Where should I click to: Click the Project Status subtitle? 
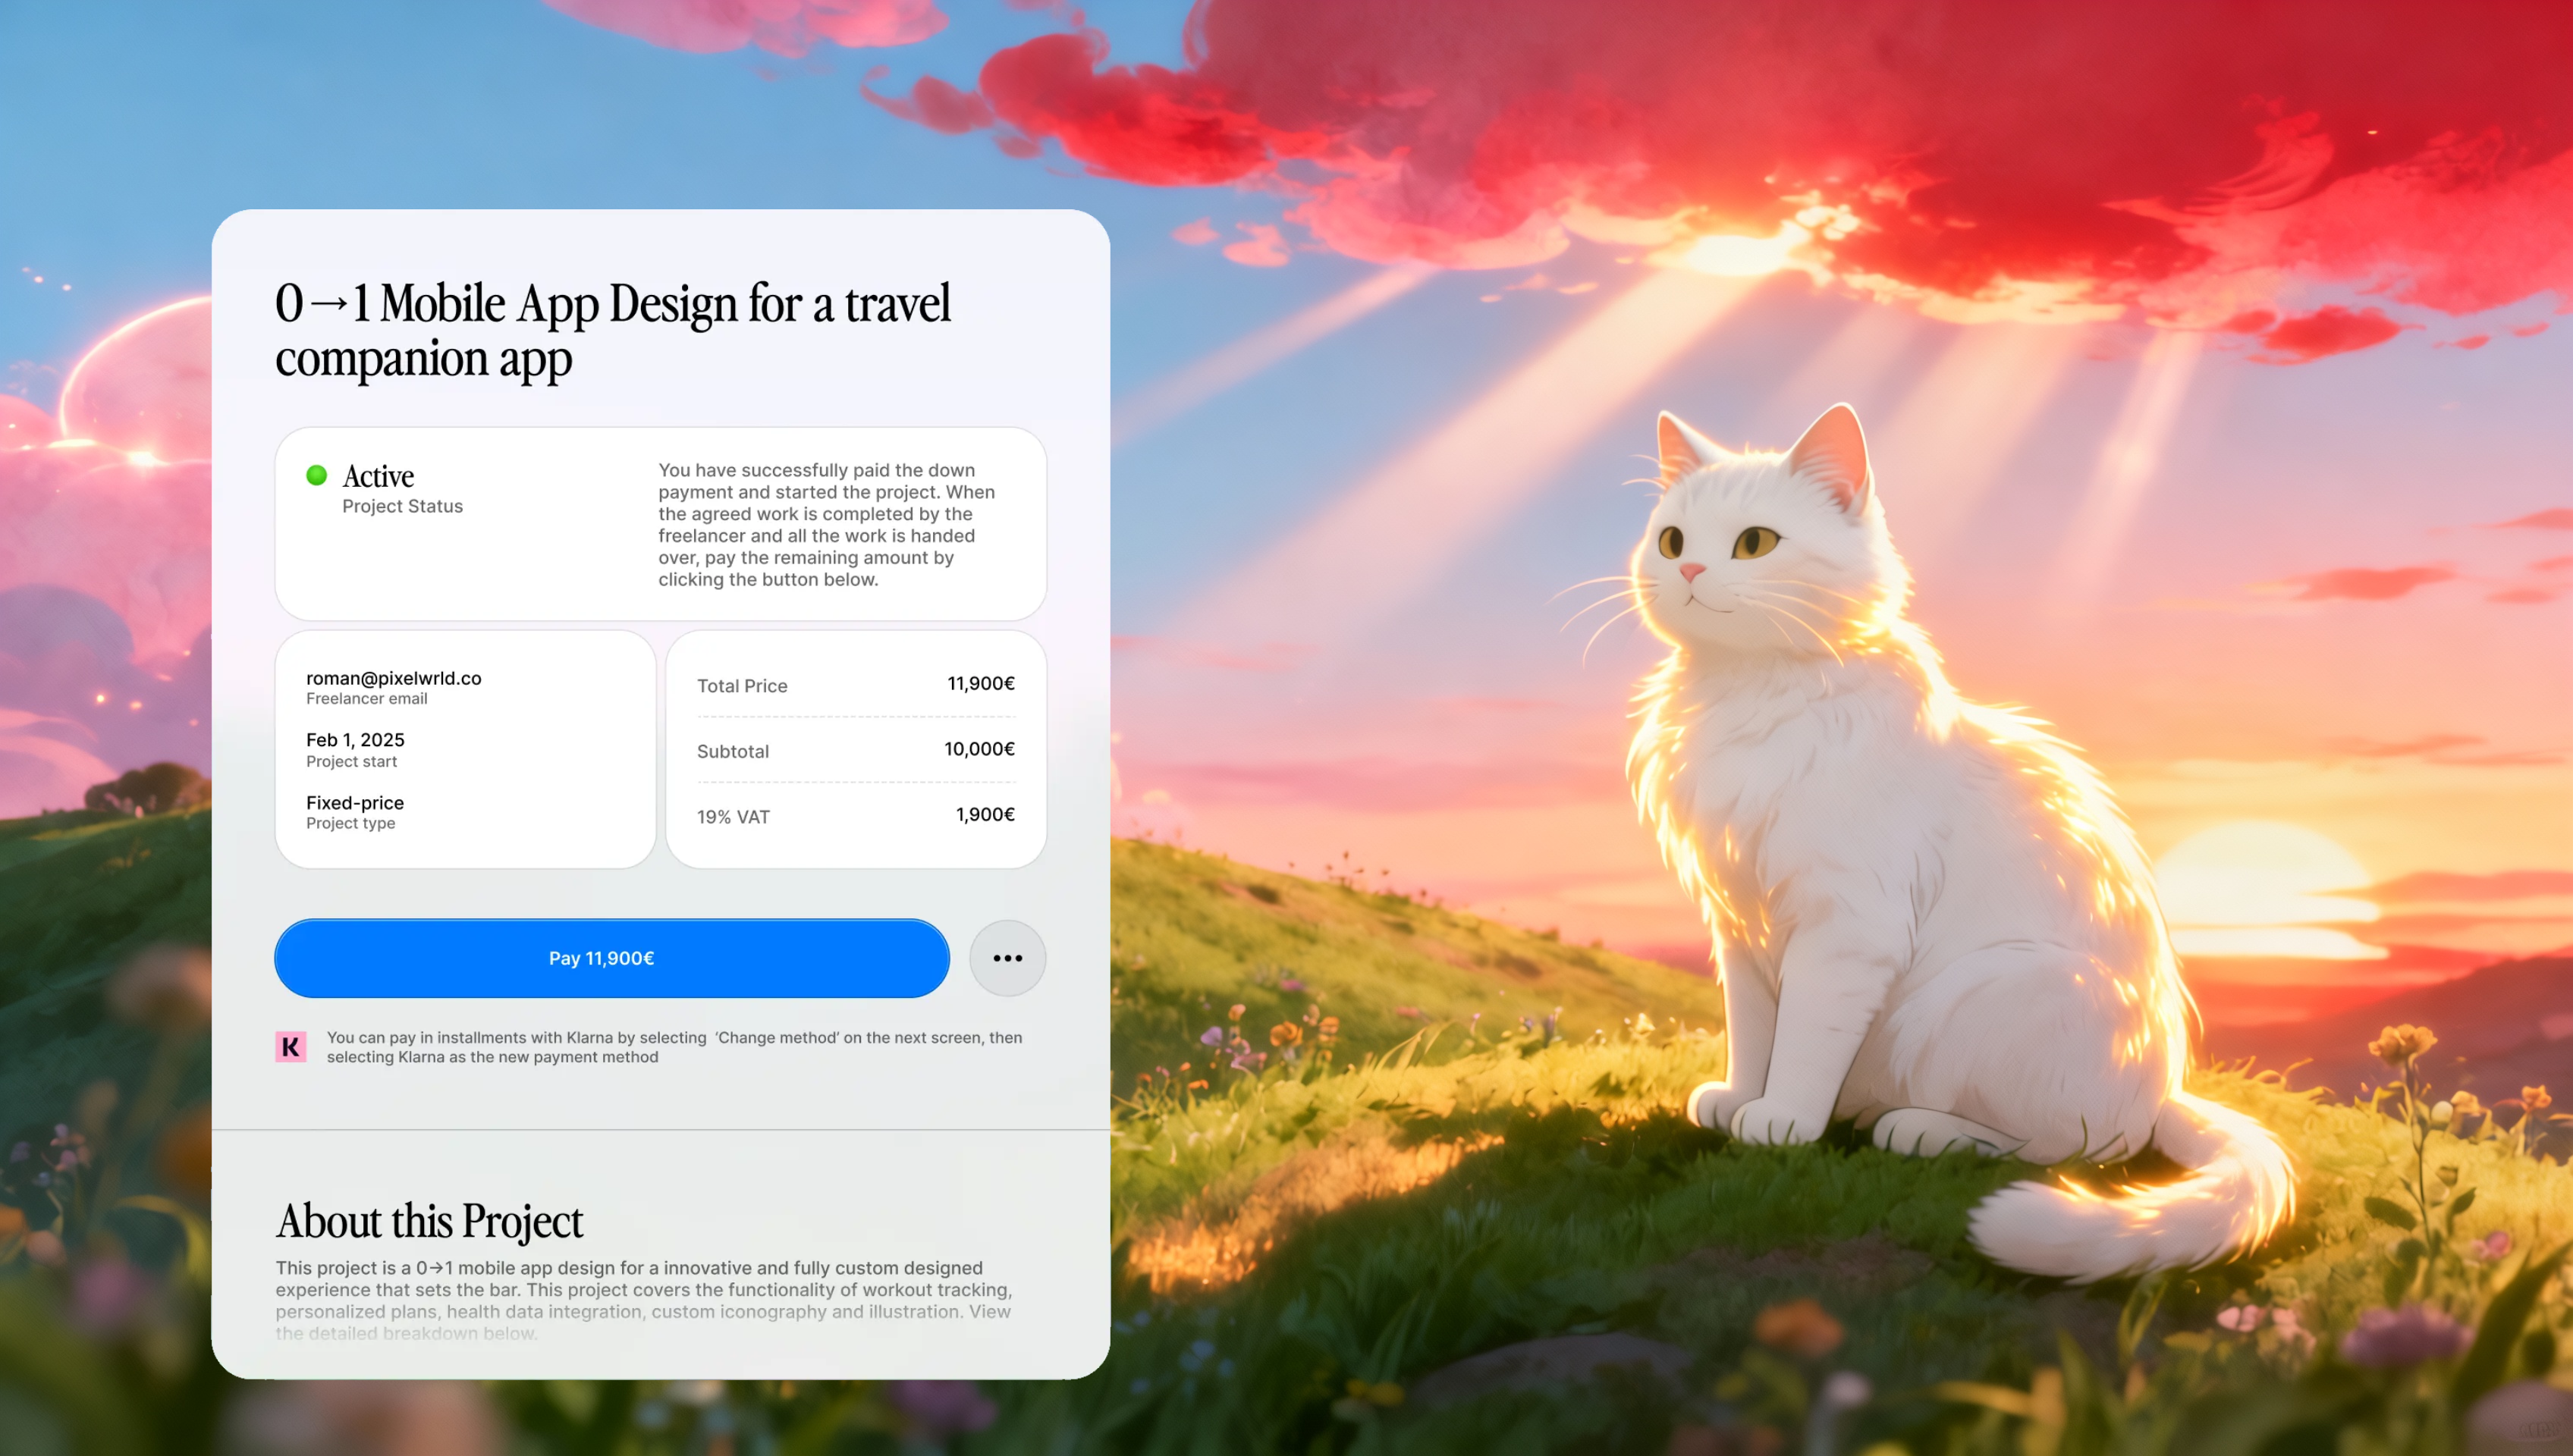(x=402, y=506)
